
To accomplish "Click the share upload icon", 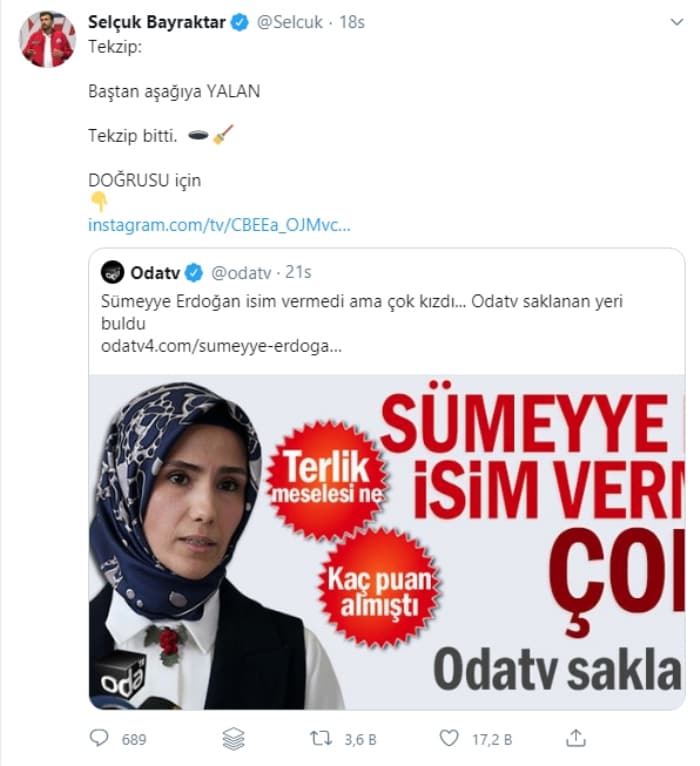I will click(x=575, y=738).
